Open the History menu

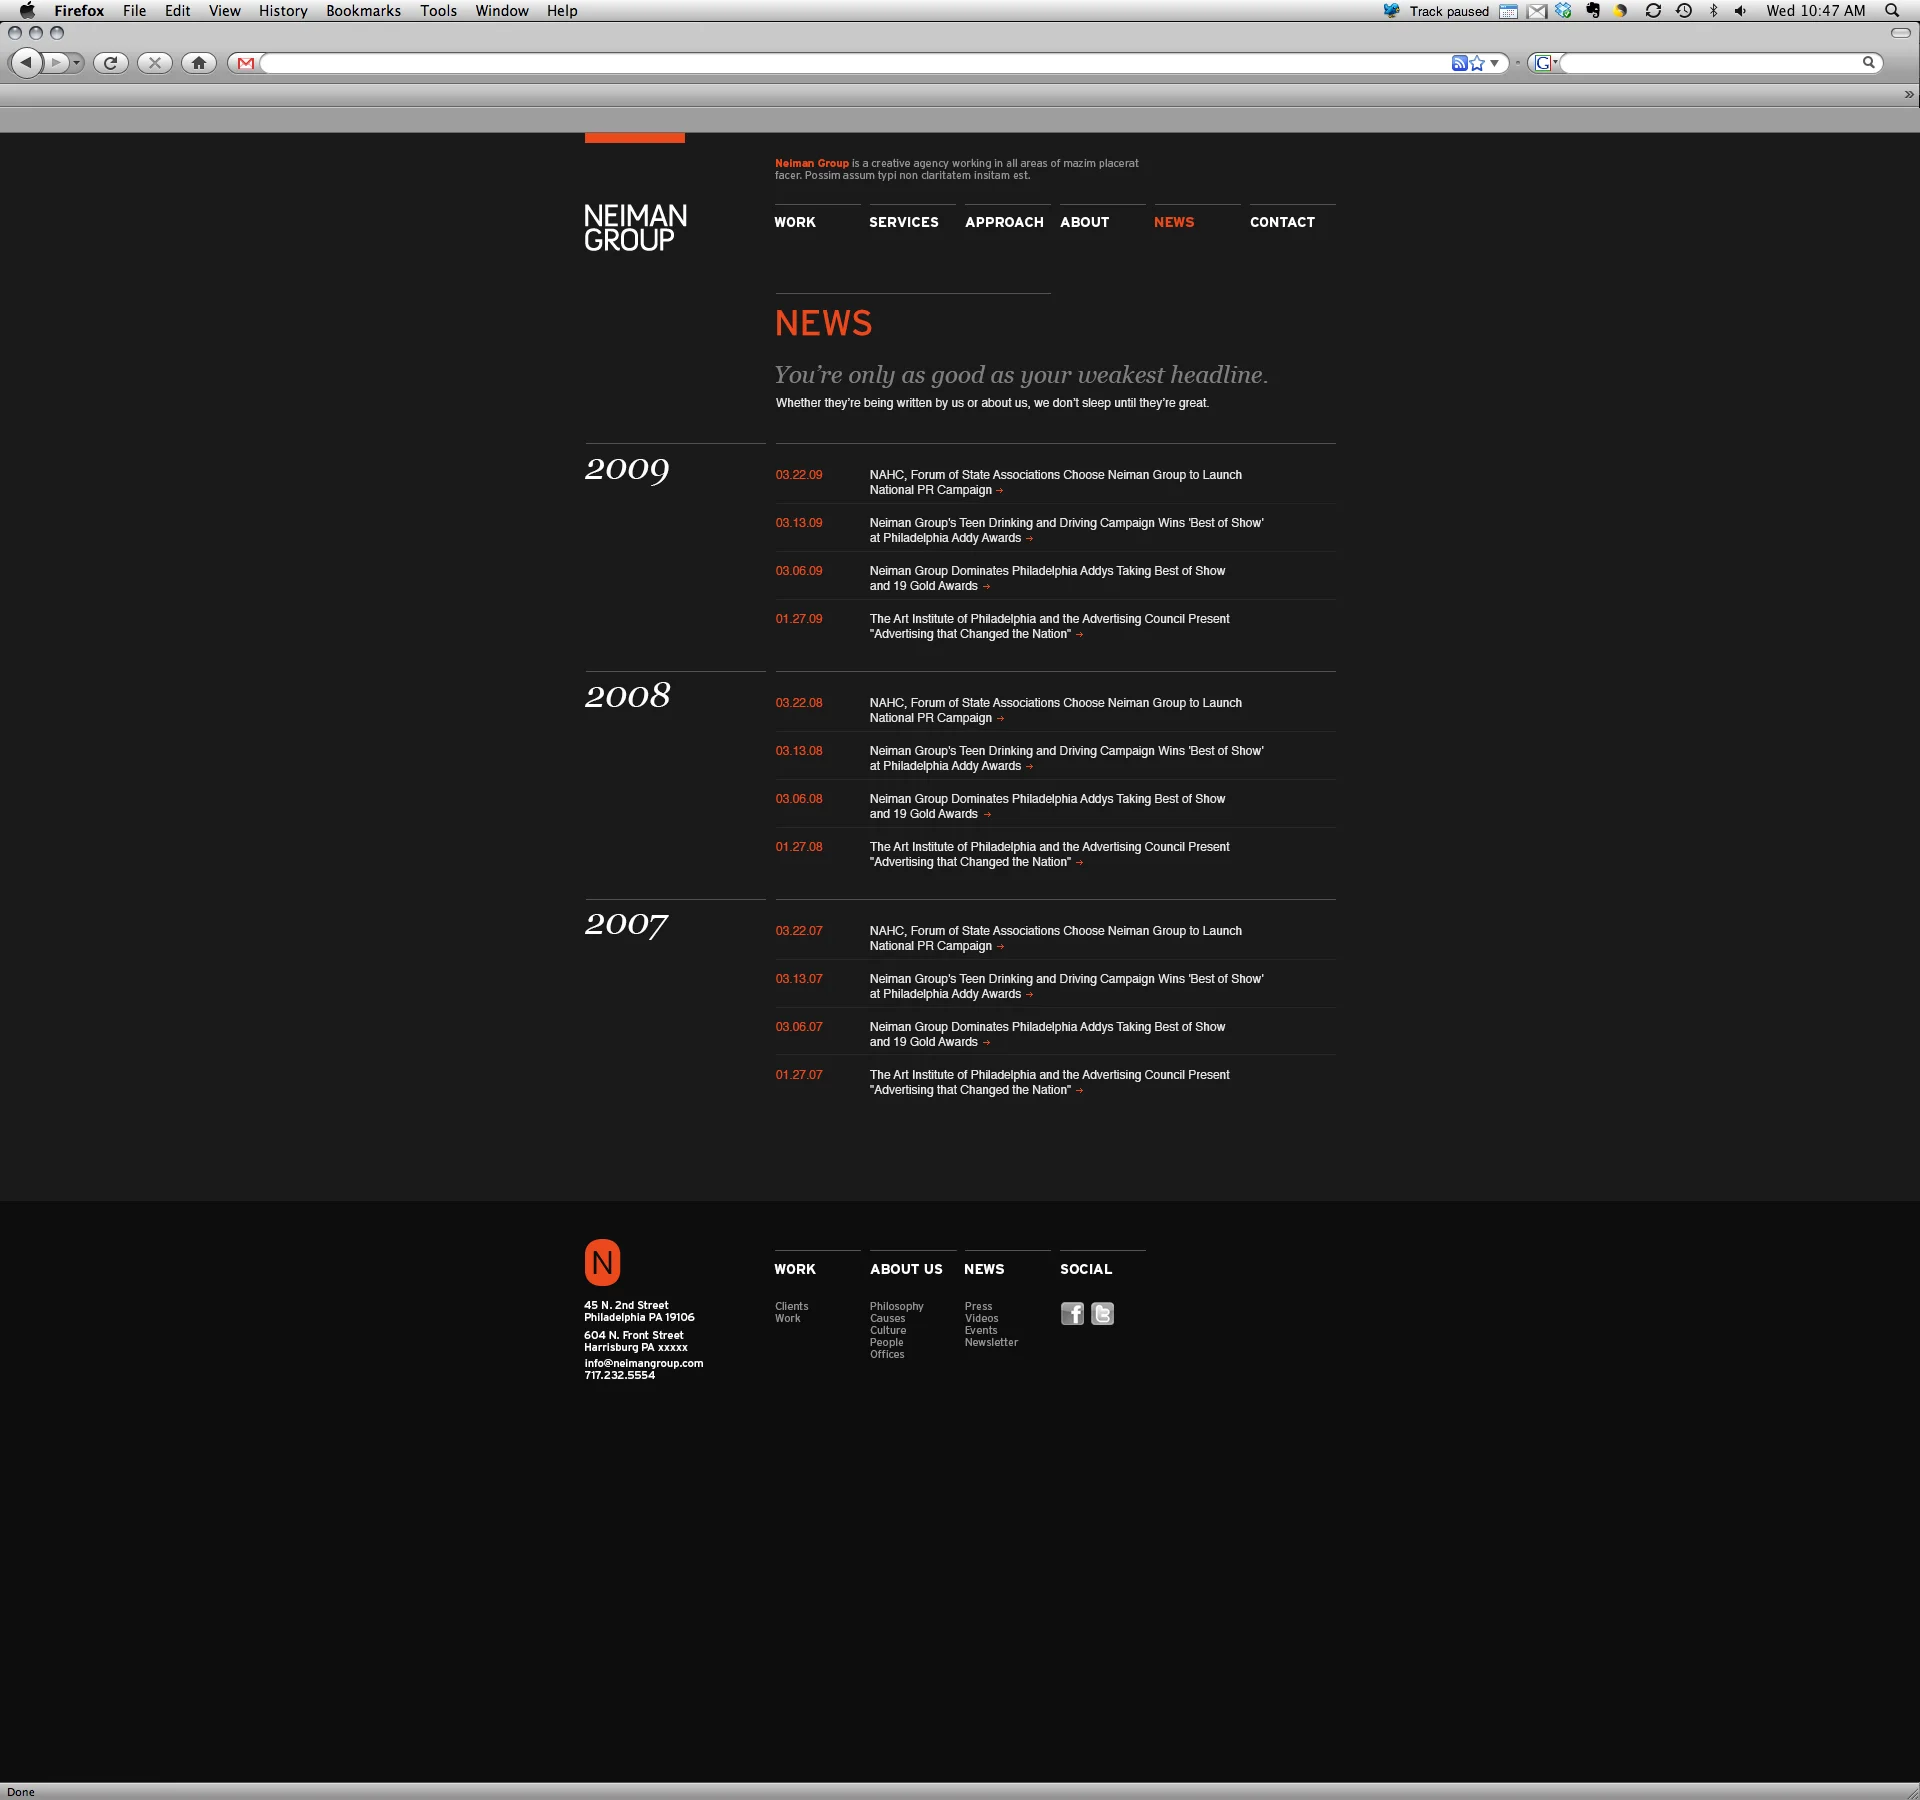click(x=283, y=11)
